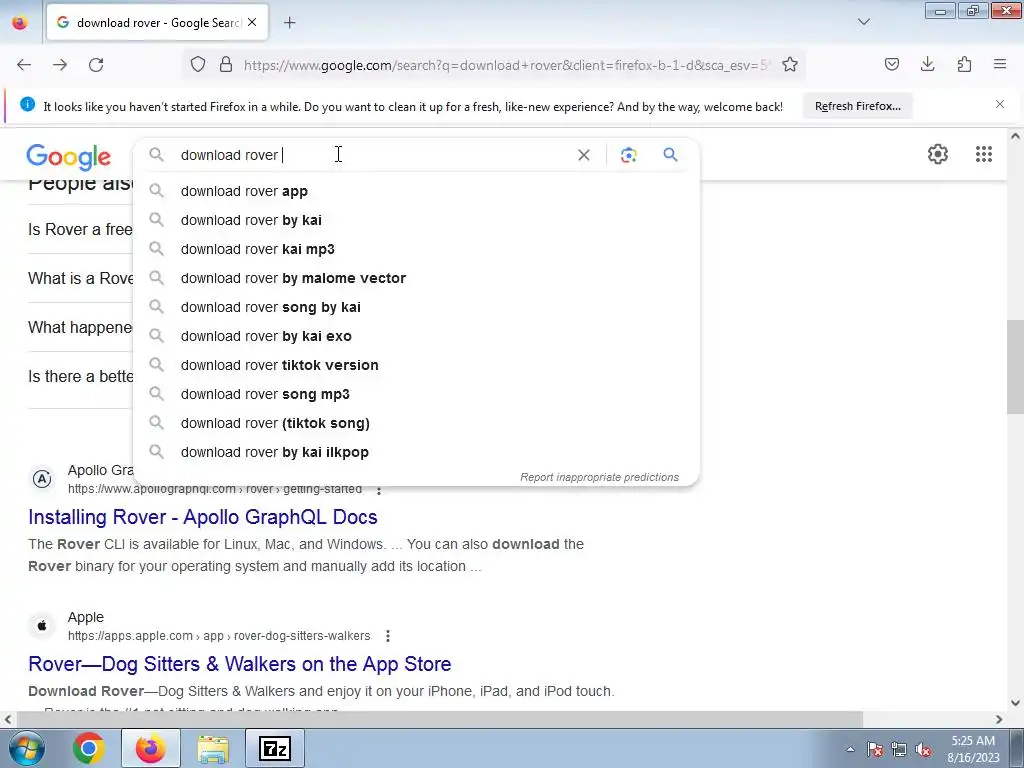Go forward with the browser forward arrow

pos(60,65)
